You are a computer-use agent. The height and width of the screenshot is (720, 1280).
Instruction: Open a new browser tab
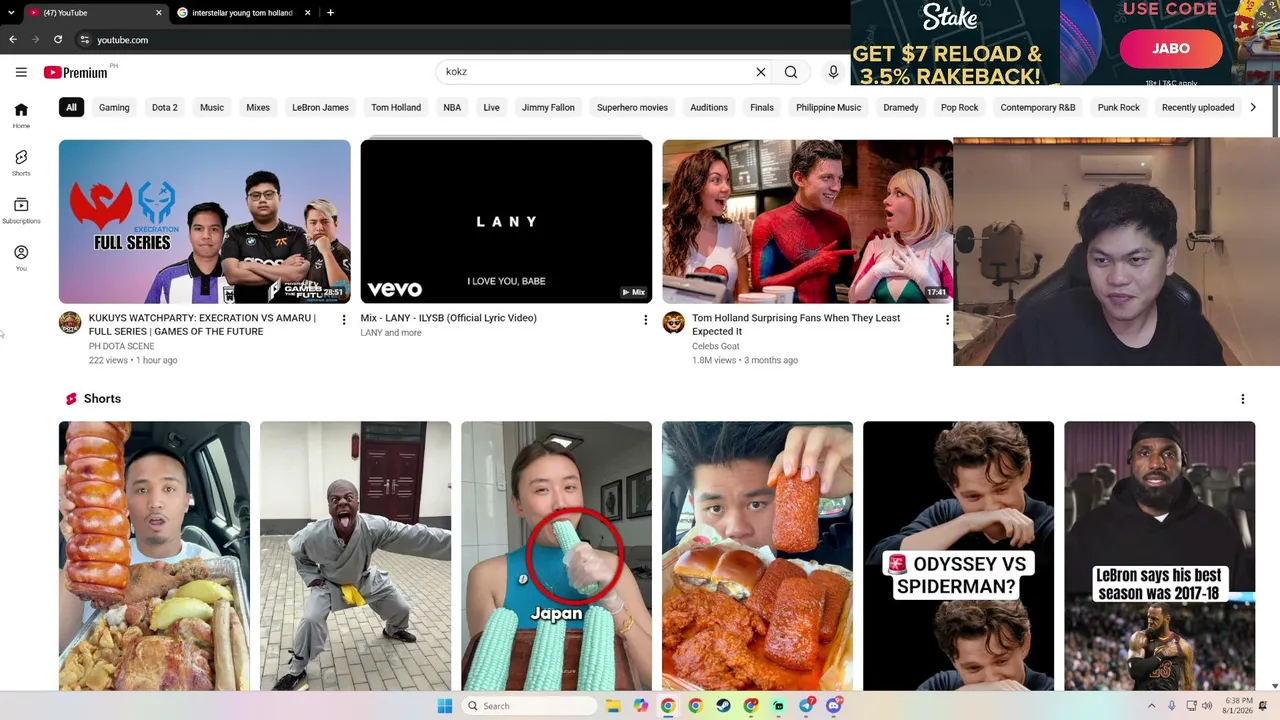coord(330,13)
